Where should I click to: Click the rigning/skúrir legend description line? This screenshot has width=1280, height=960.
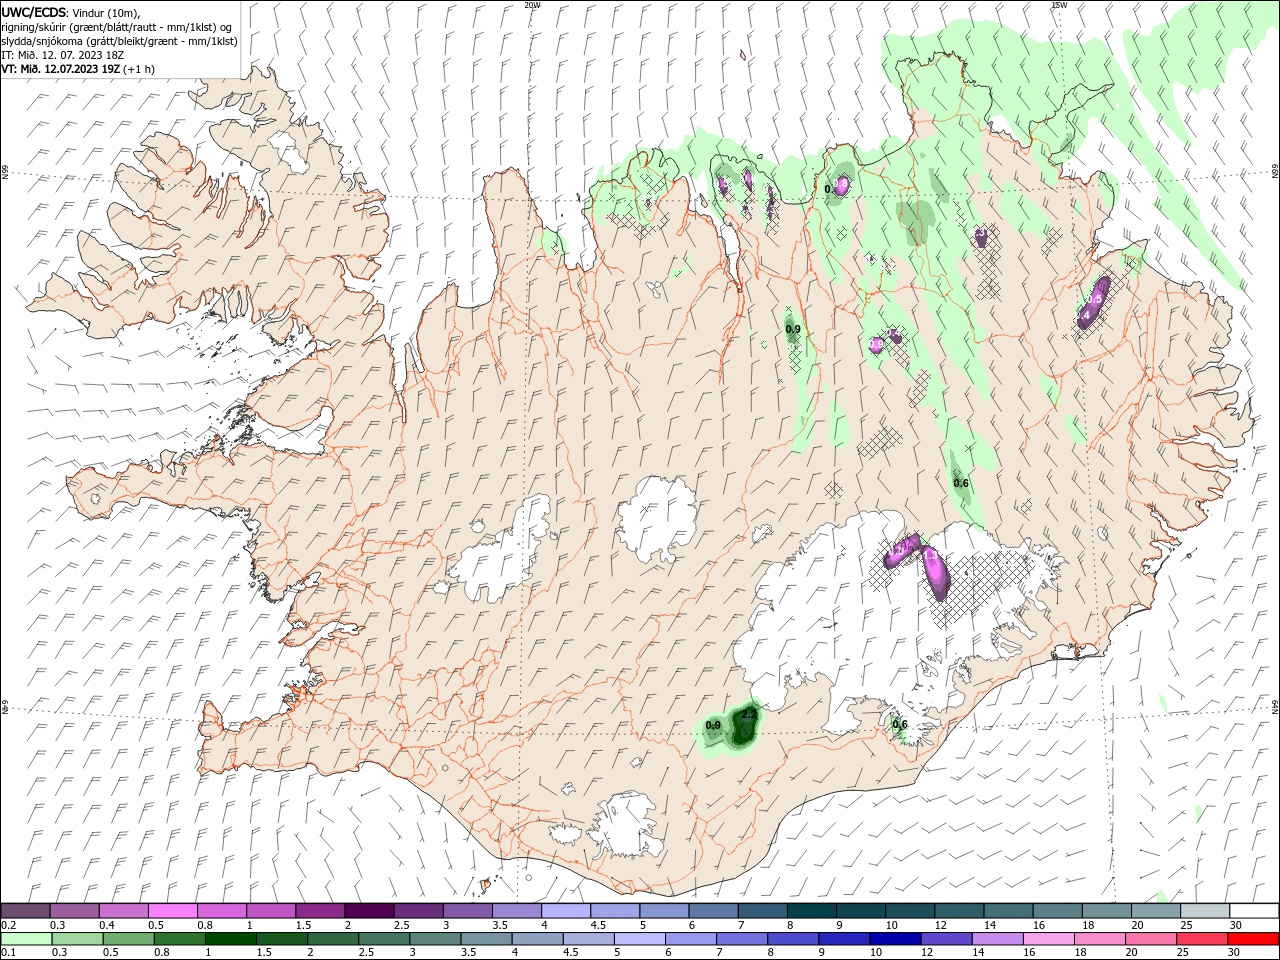[x=117, y=27]
